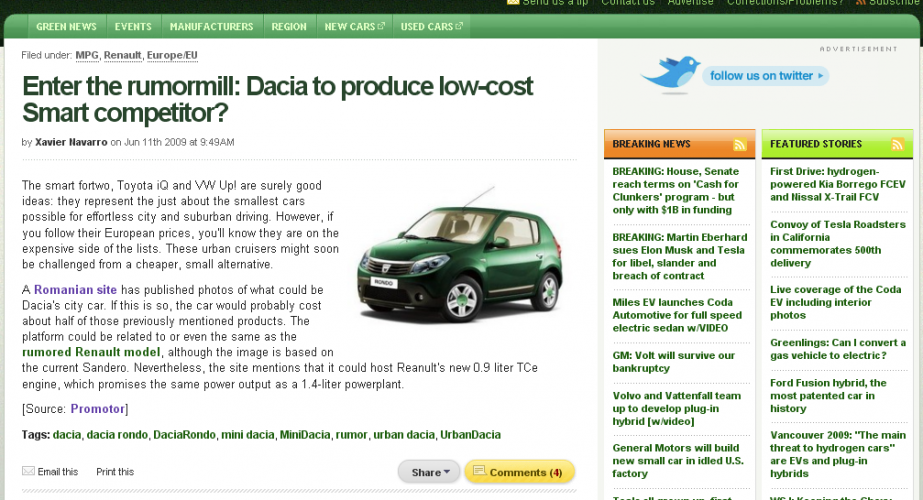Read Live coverage of Coda EV story
Viewport: 923px width, 500px height.
click(x=835, y=302)
